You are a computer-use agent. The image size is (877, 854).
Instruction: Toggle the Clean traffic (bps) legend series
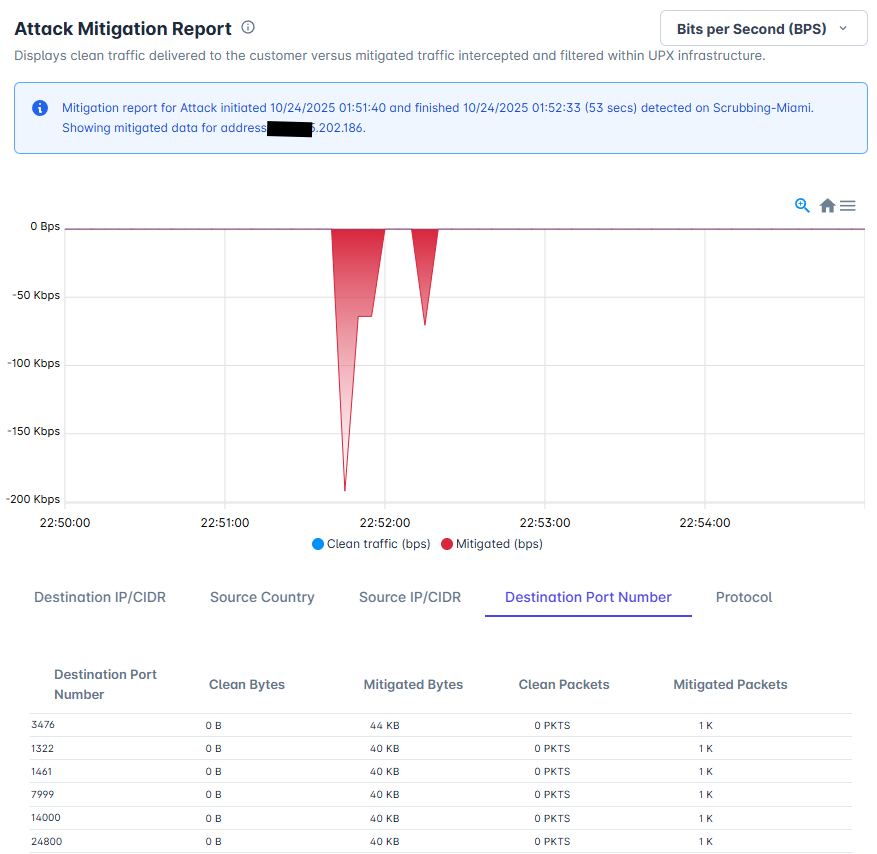[371, 544]
